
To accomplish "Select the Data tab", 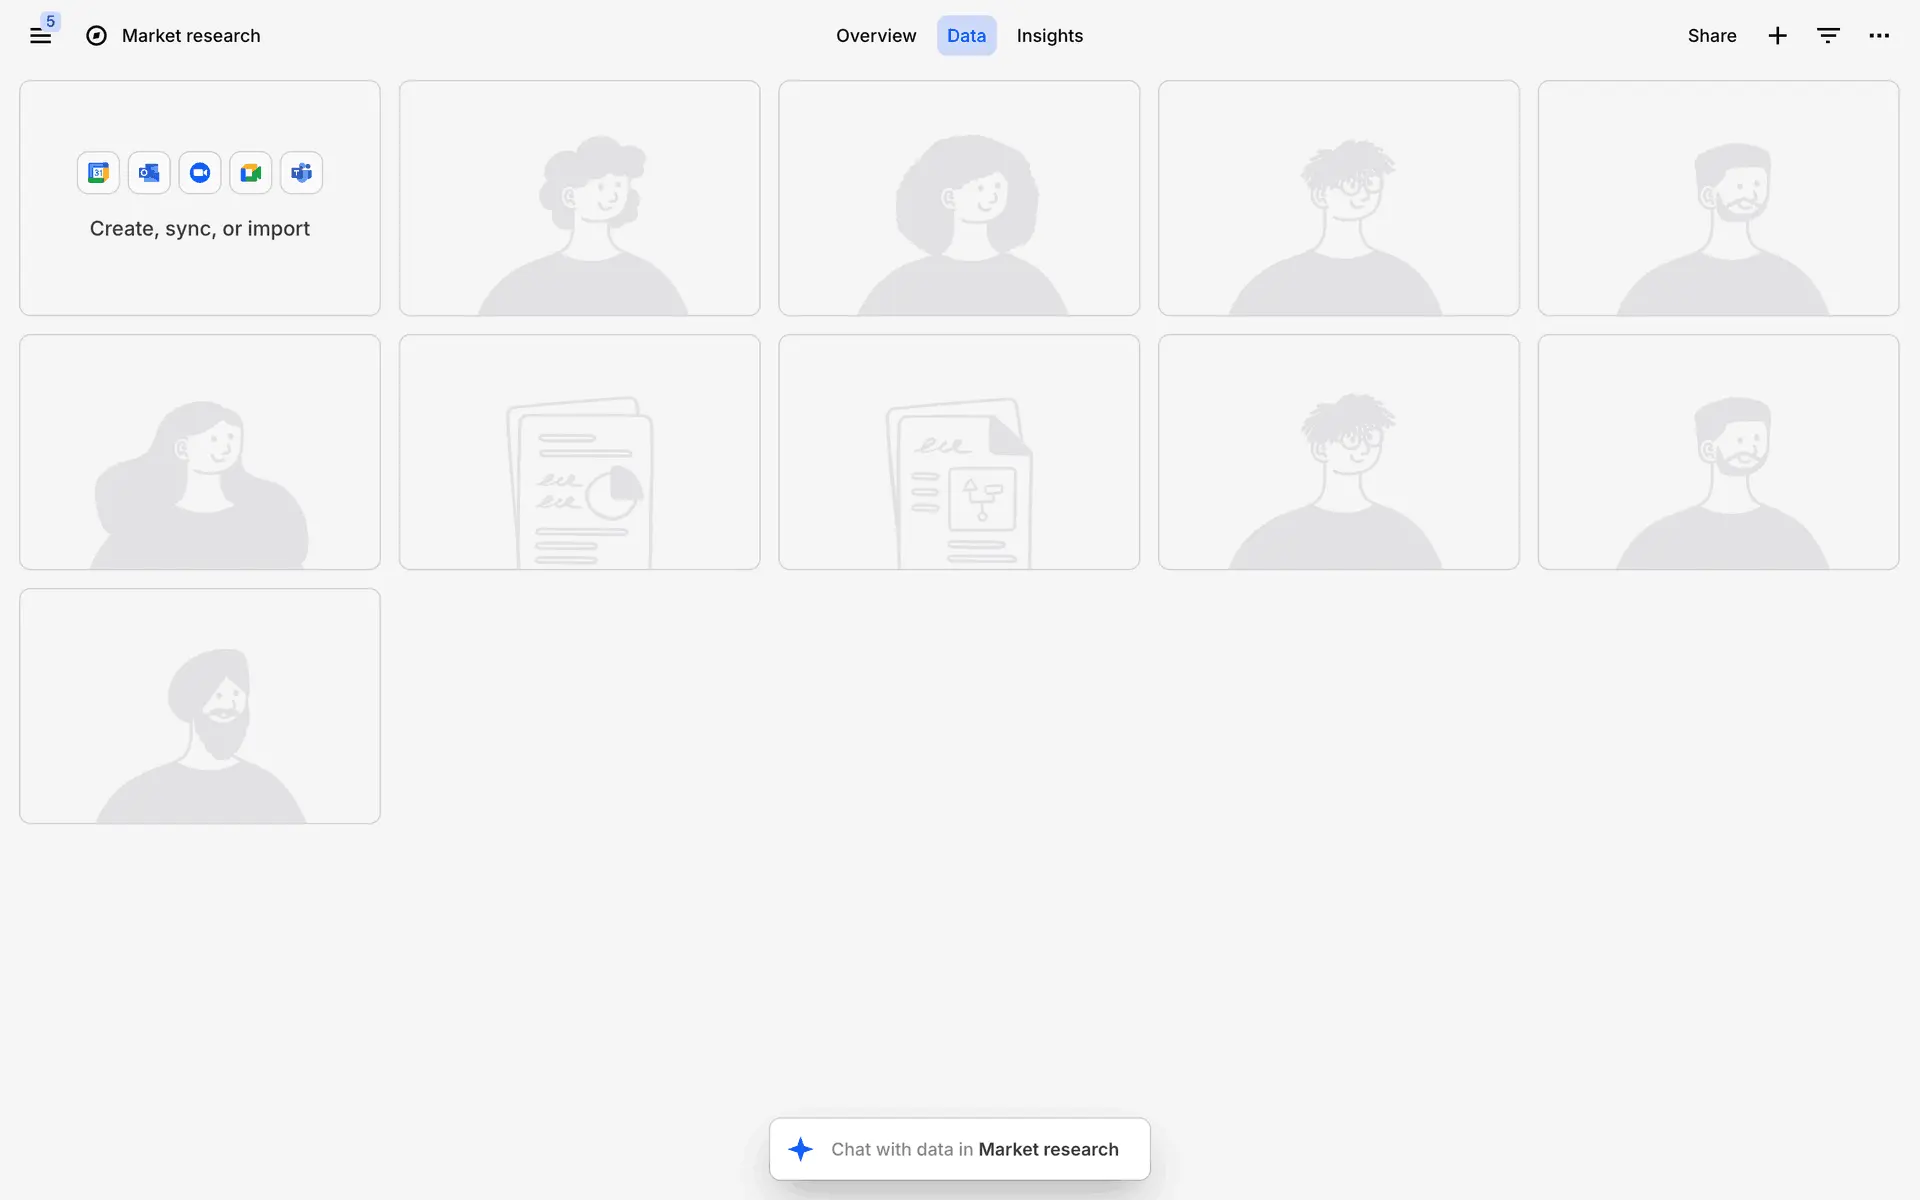I will click(966, 36).
